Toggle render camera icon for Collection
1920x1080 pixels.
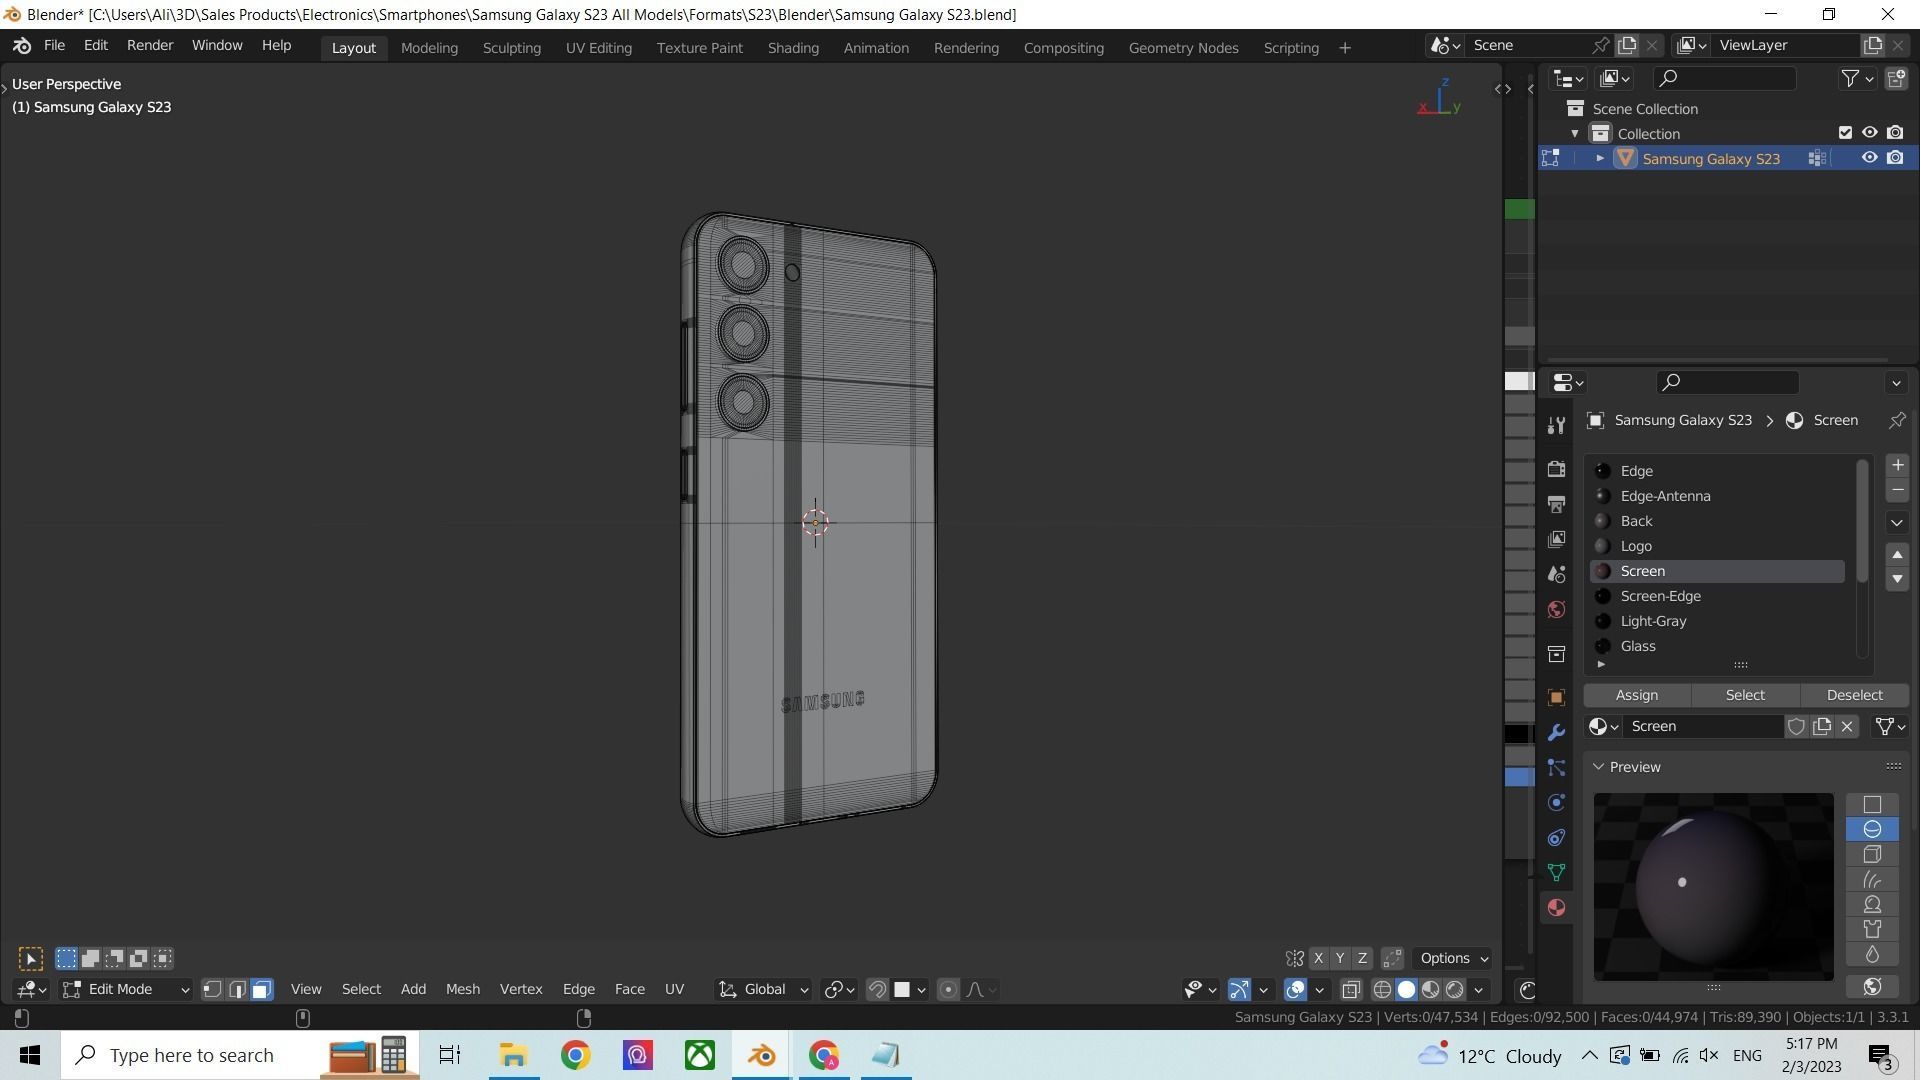(1895, 133)
